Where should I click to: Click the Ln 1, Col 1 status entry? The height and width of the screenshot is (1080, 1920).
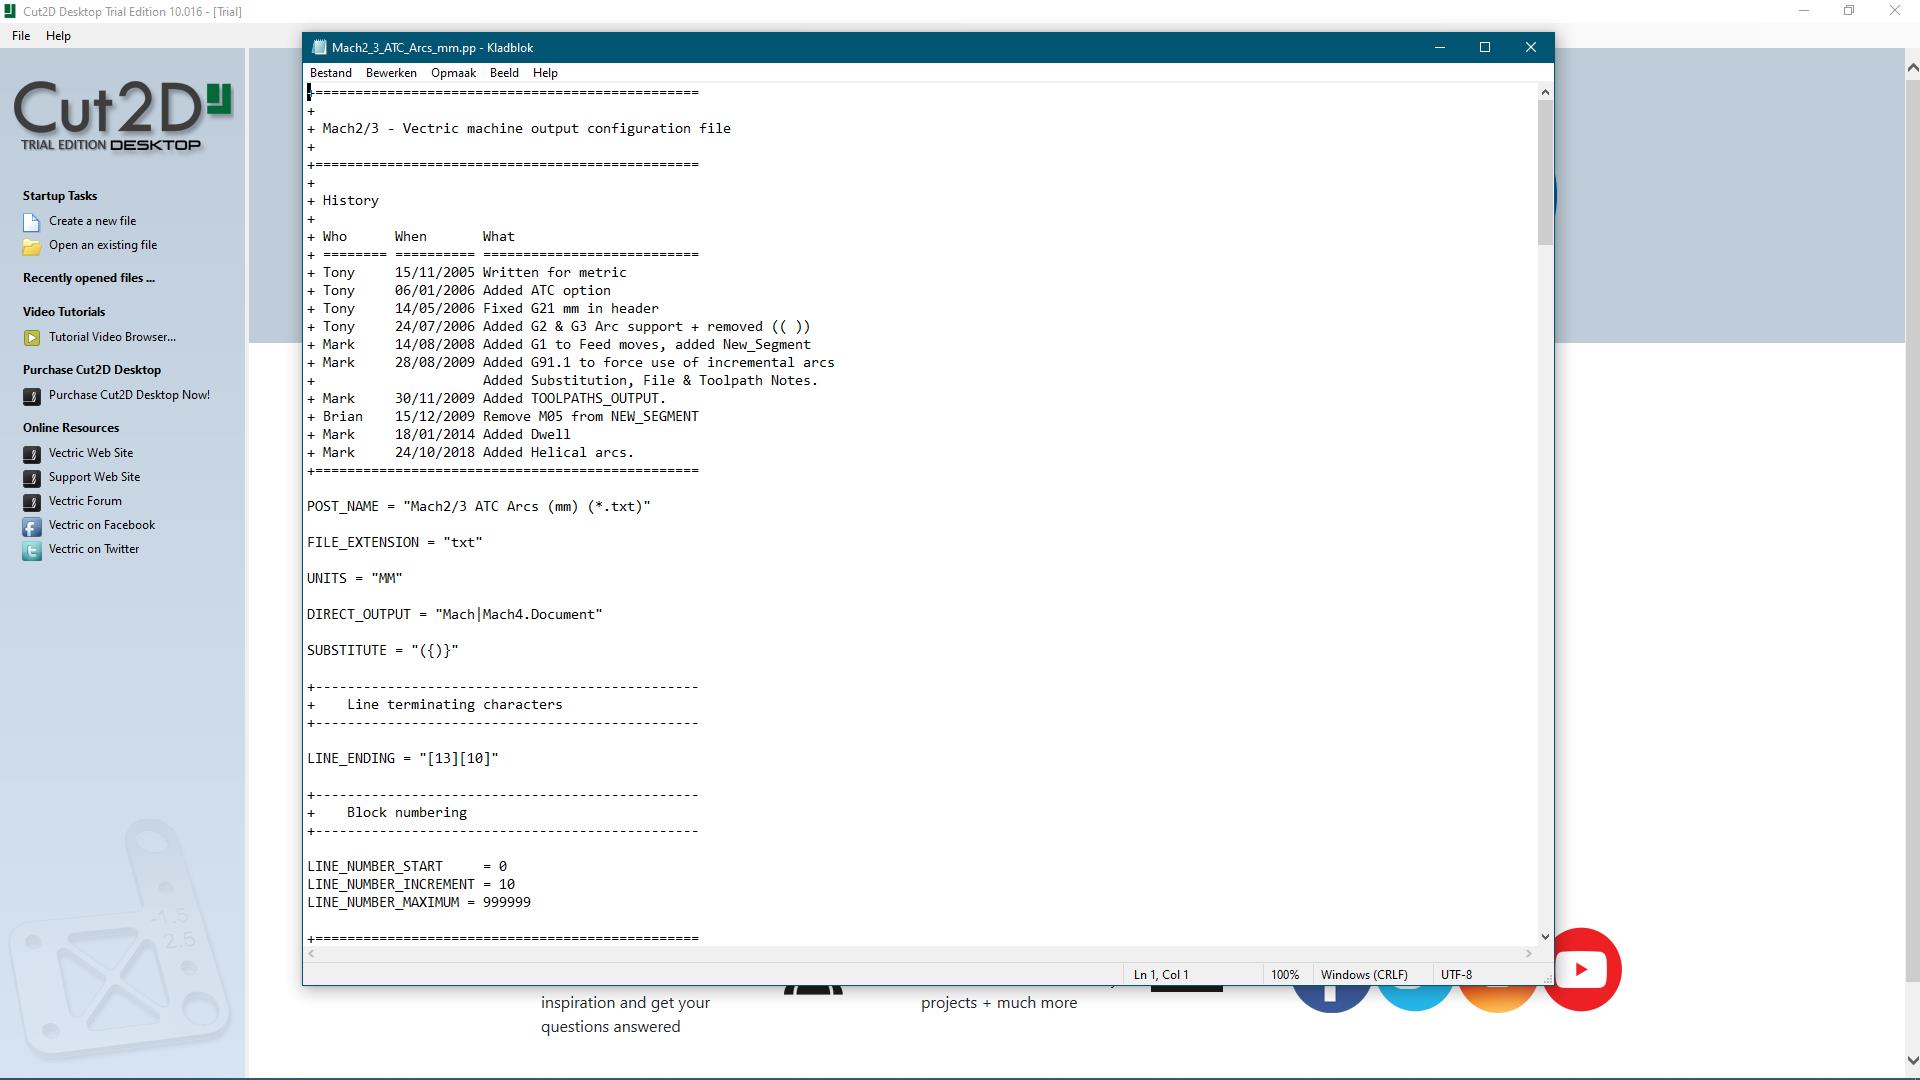coord(1161,974)
